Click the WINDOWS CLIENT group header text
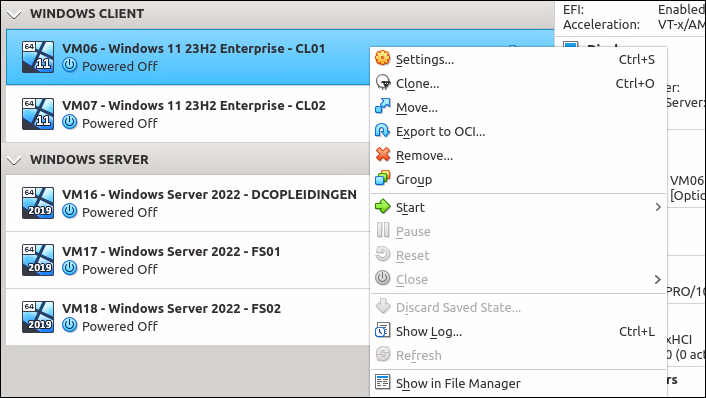This screenshot has height=398, width=706. [87, 14]
